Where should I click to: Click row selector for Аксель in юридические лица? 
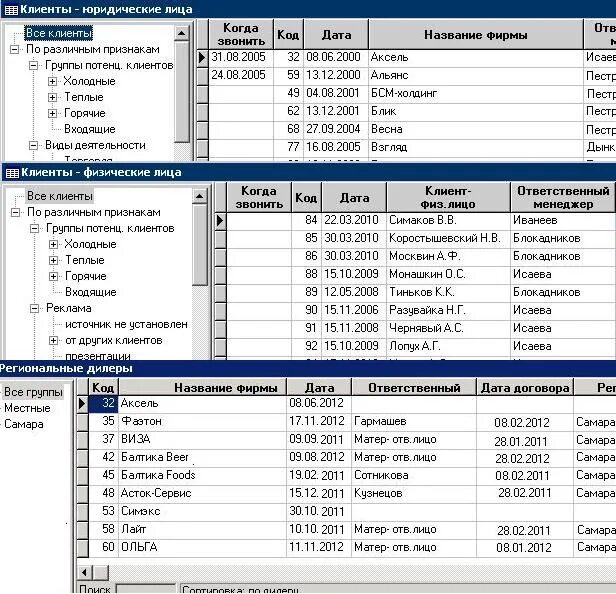(x=202, y=58)
